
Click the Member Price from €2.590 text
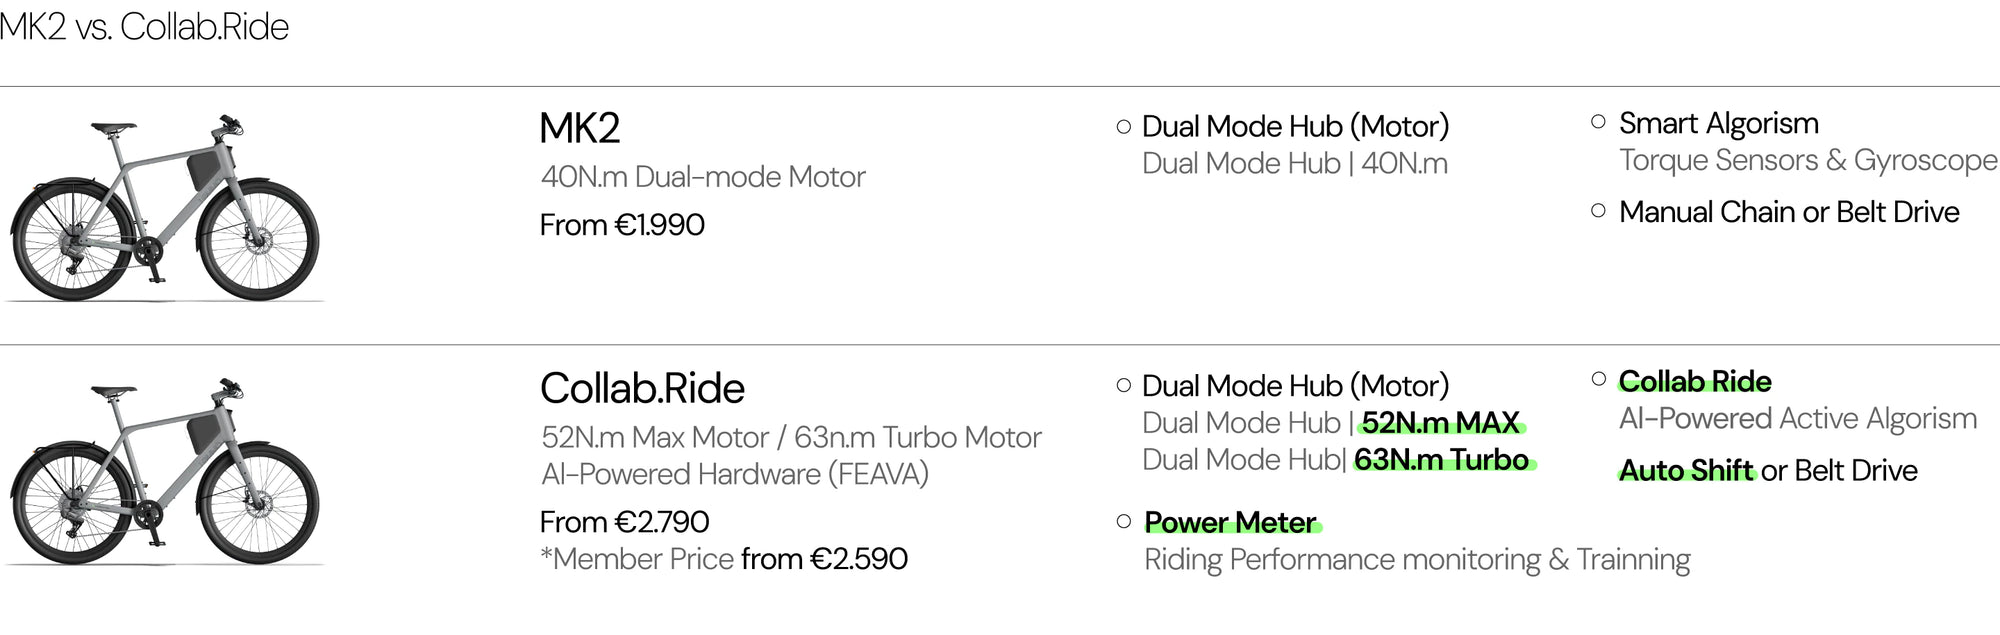tap(724, 559)
